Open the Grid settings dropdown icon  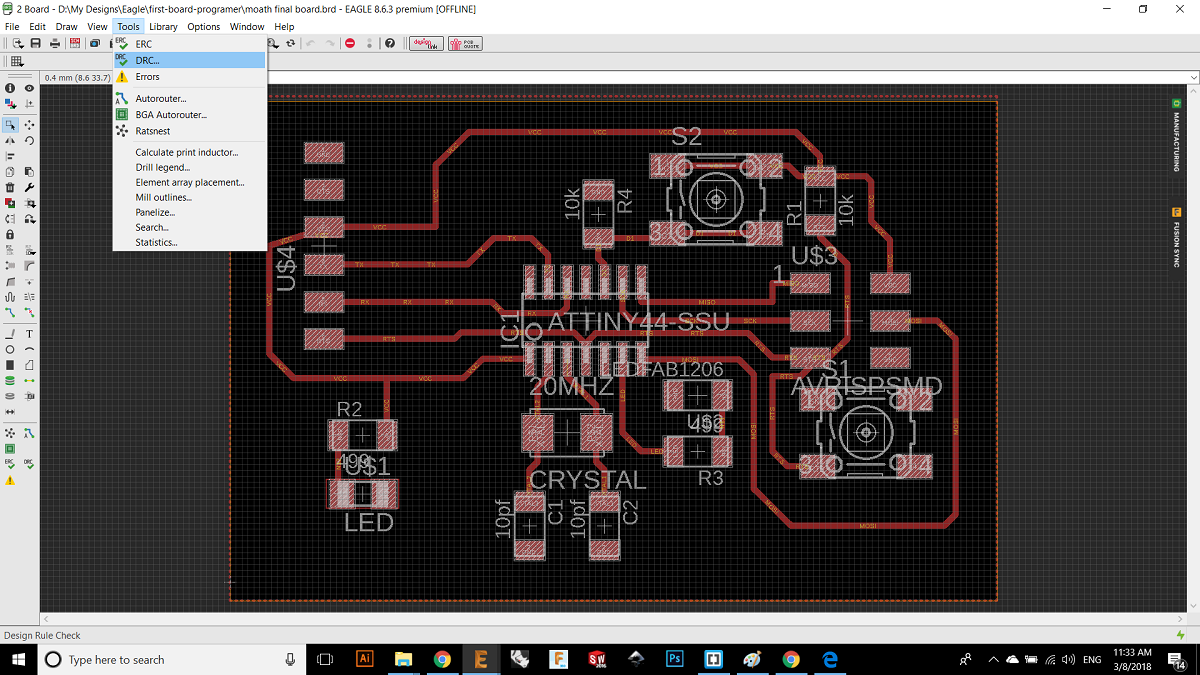pyautogui.click(x=17, y=62)
